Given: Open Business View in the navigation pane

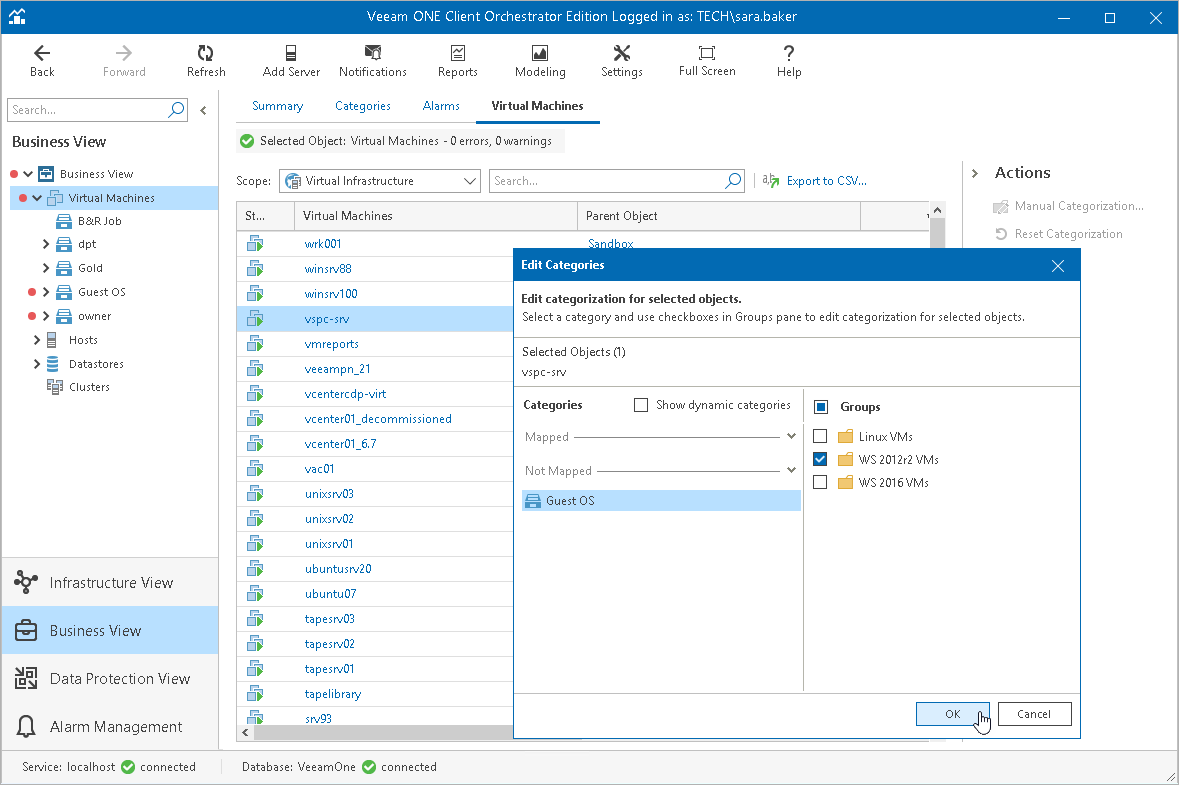Looking at the screenshot, I should (110, 630).
